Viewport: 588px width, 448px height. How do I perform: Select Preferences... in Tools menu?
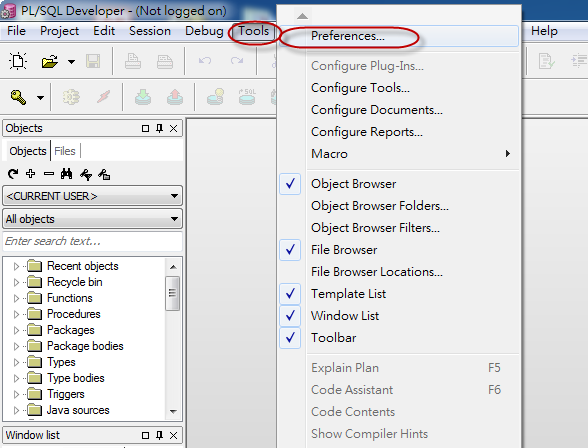click(400, 36)
